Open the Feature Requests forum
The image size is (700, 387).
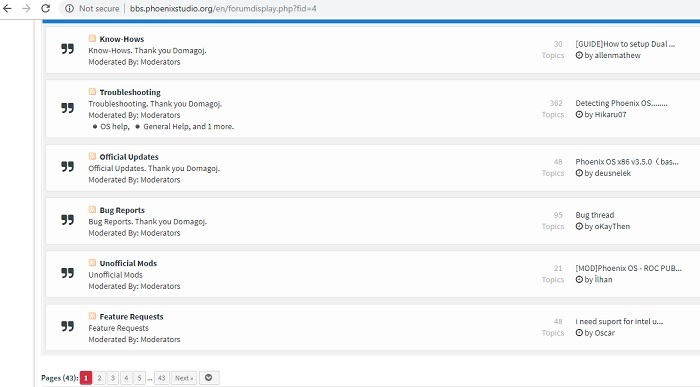(131, 317)
